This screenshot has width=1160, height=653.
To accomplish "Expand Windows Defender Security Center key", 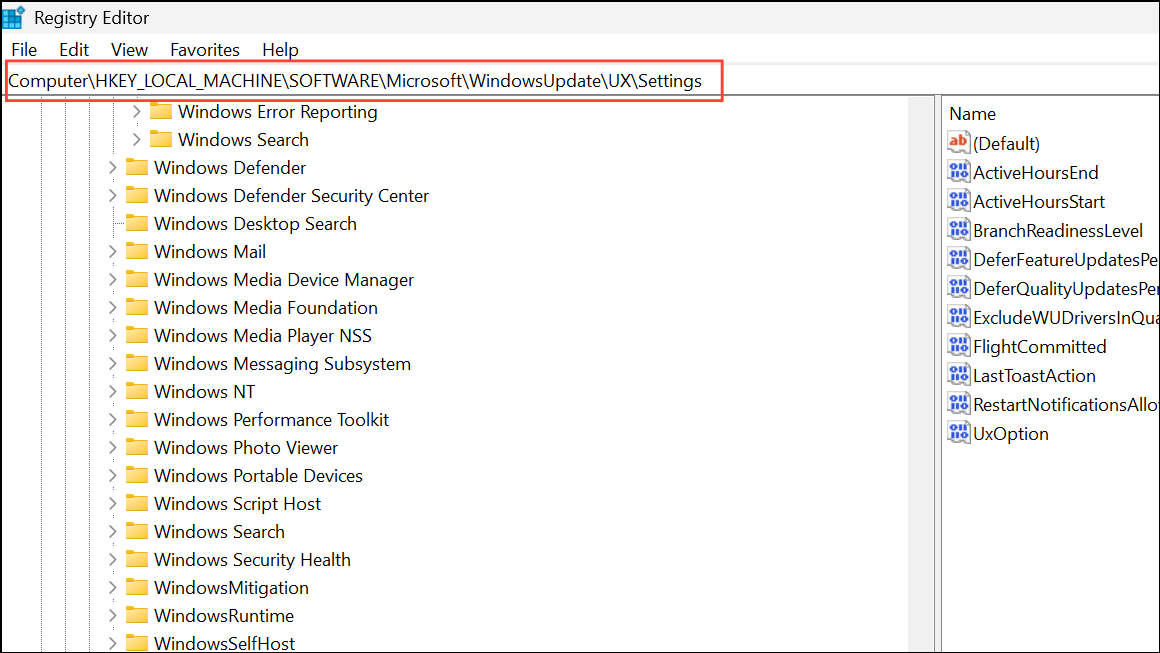I will pyautogui.click(x=112, y=196).
